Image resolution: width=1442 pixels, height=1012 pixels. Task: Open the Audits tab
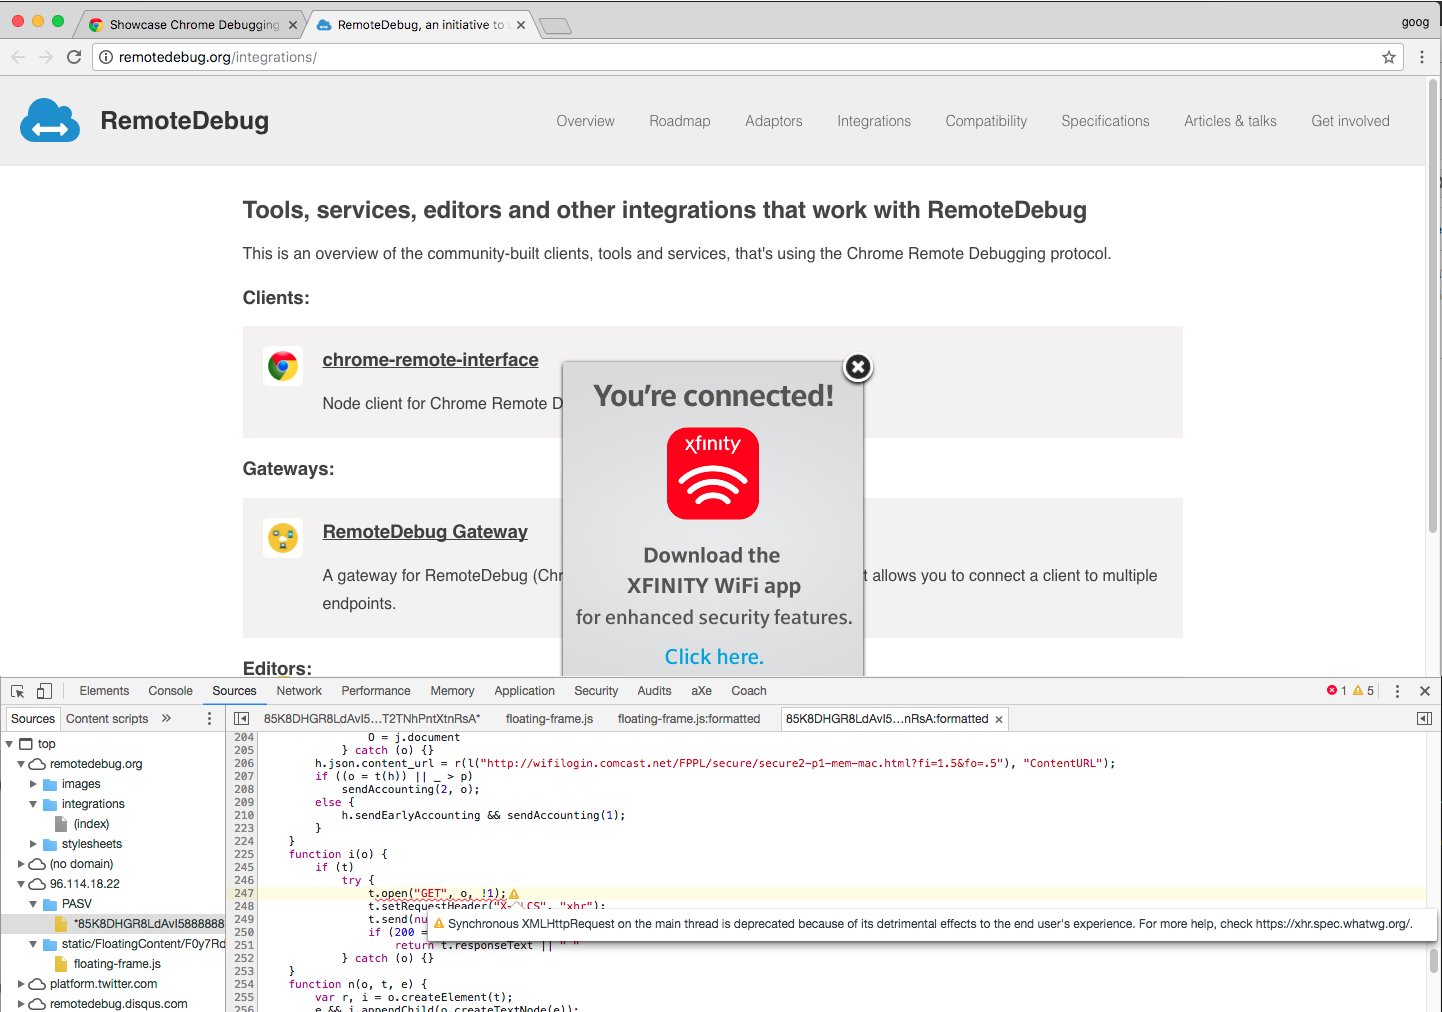(x=654, y=691)
